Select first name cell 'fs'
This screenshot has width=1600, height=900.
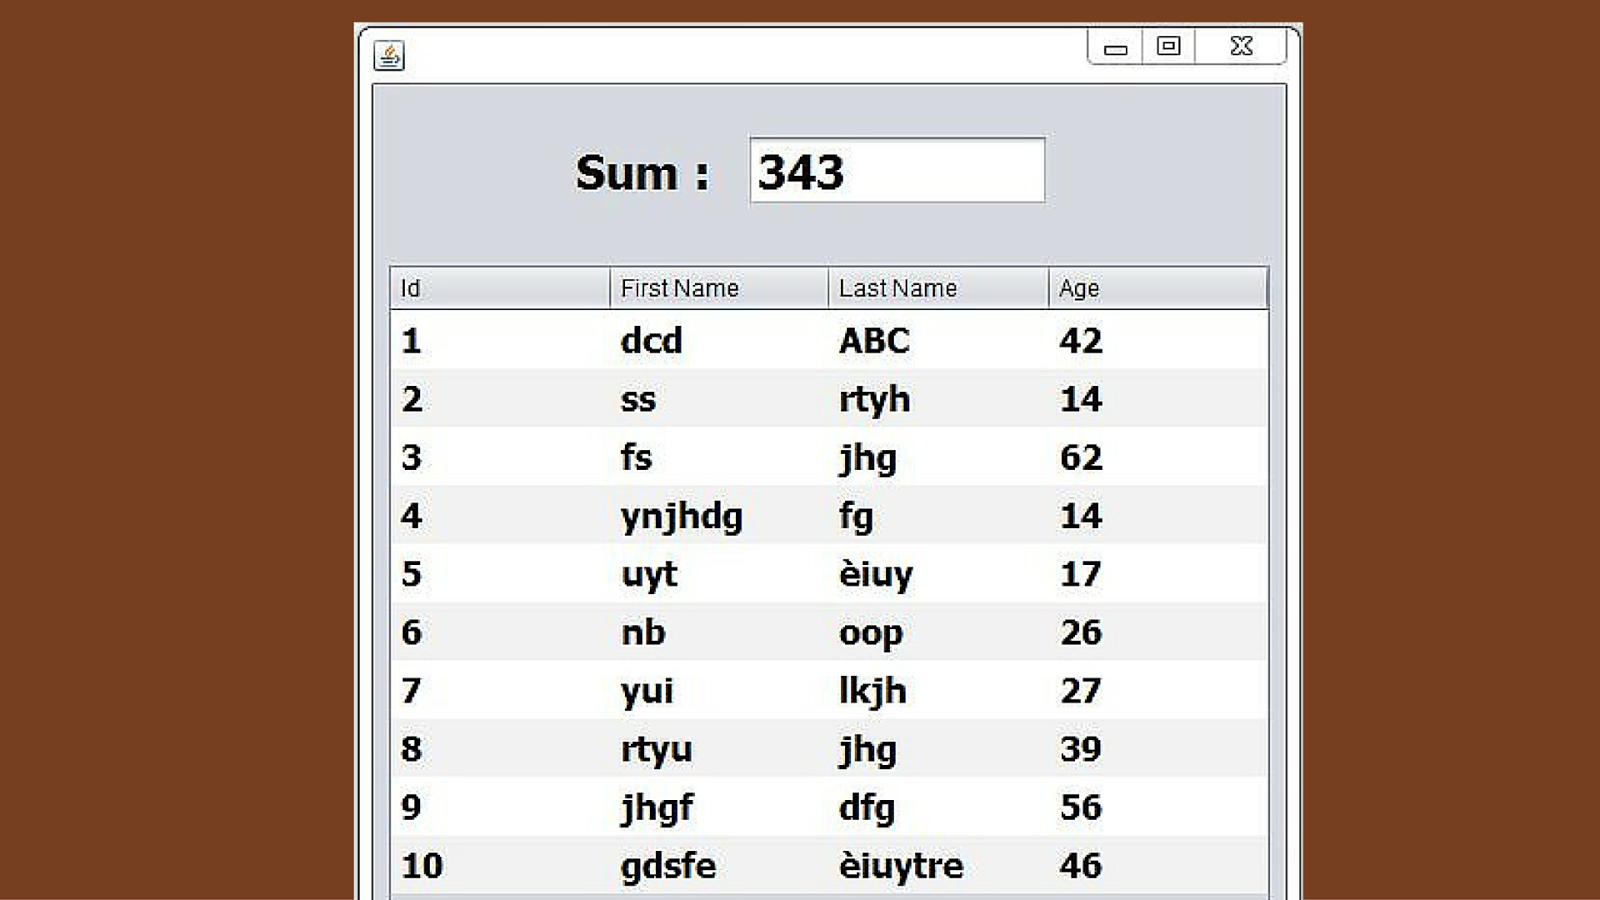tap(719, 457)
